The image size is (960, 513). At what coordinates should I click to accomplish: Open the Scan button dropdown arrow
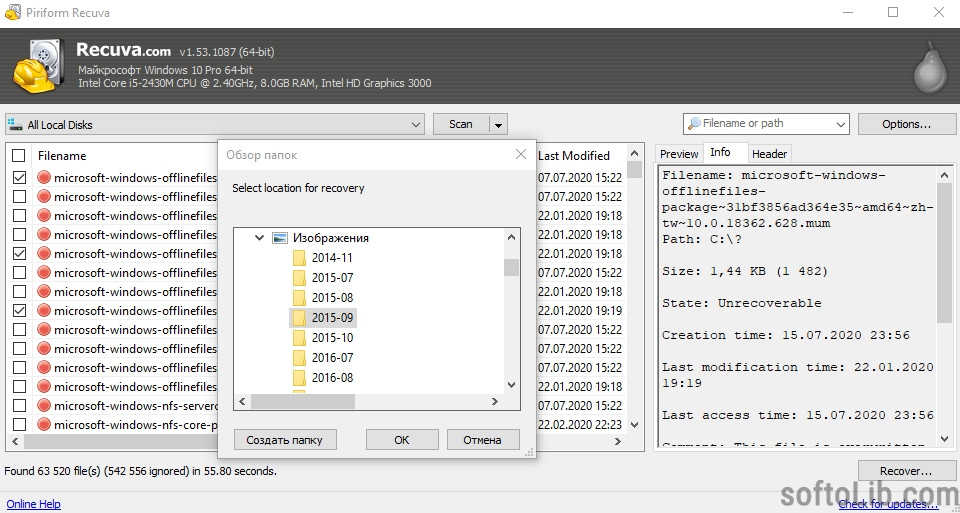[498, 125]
